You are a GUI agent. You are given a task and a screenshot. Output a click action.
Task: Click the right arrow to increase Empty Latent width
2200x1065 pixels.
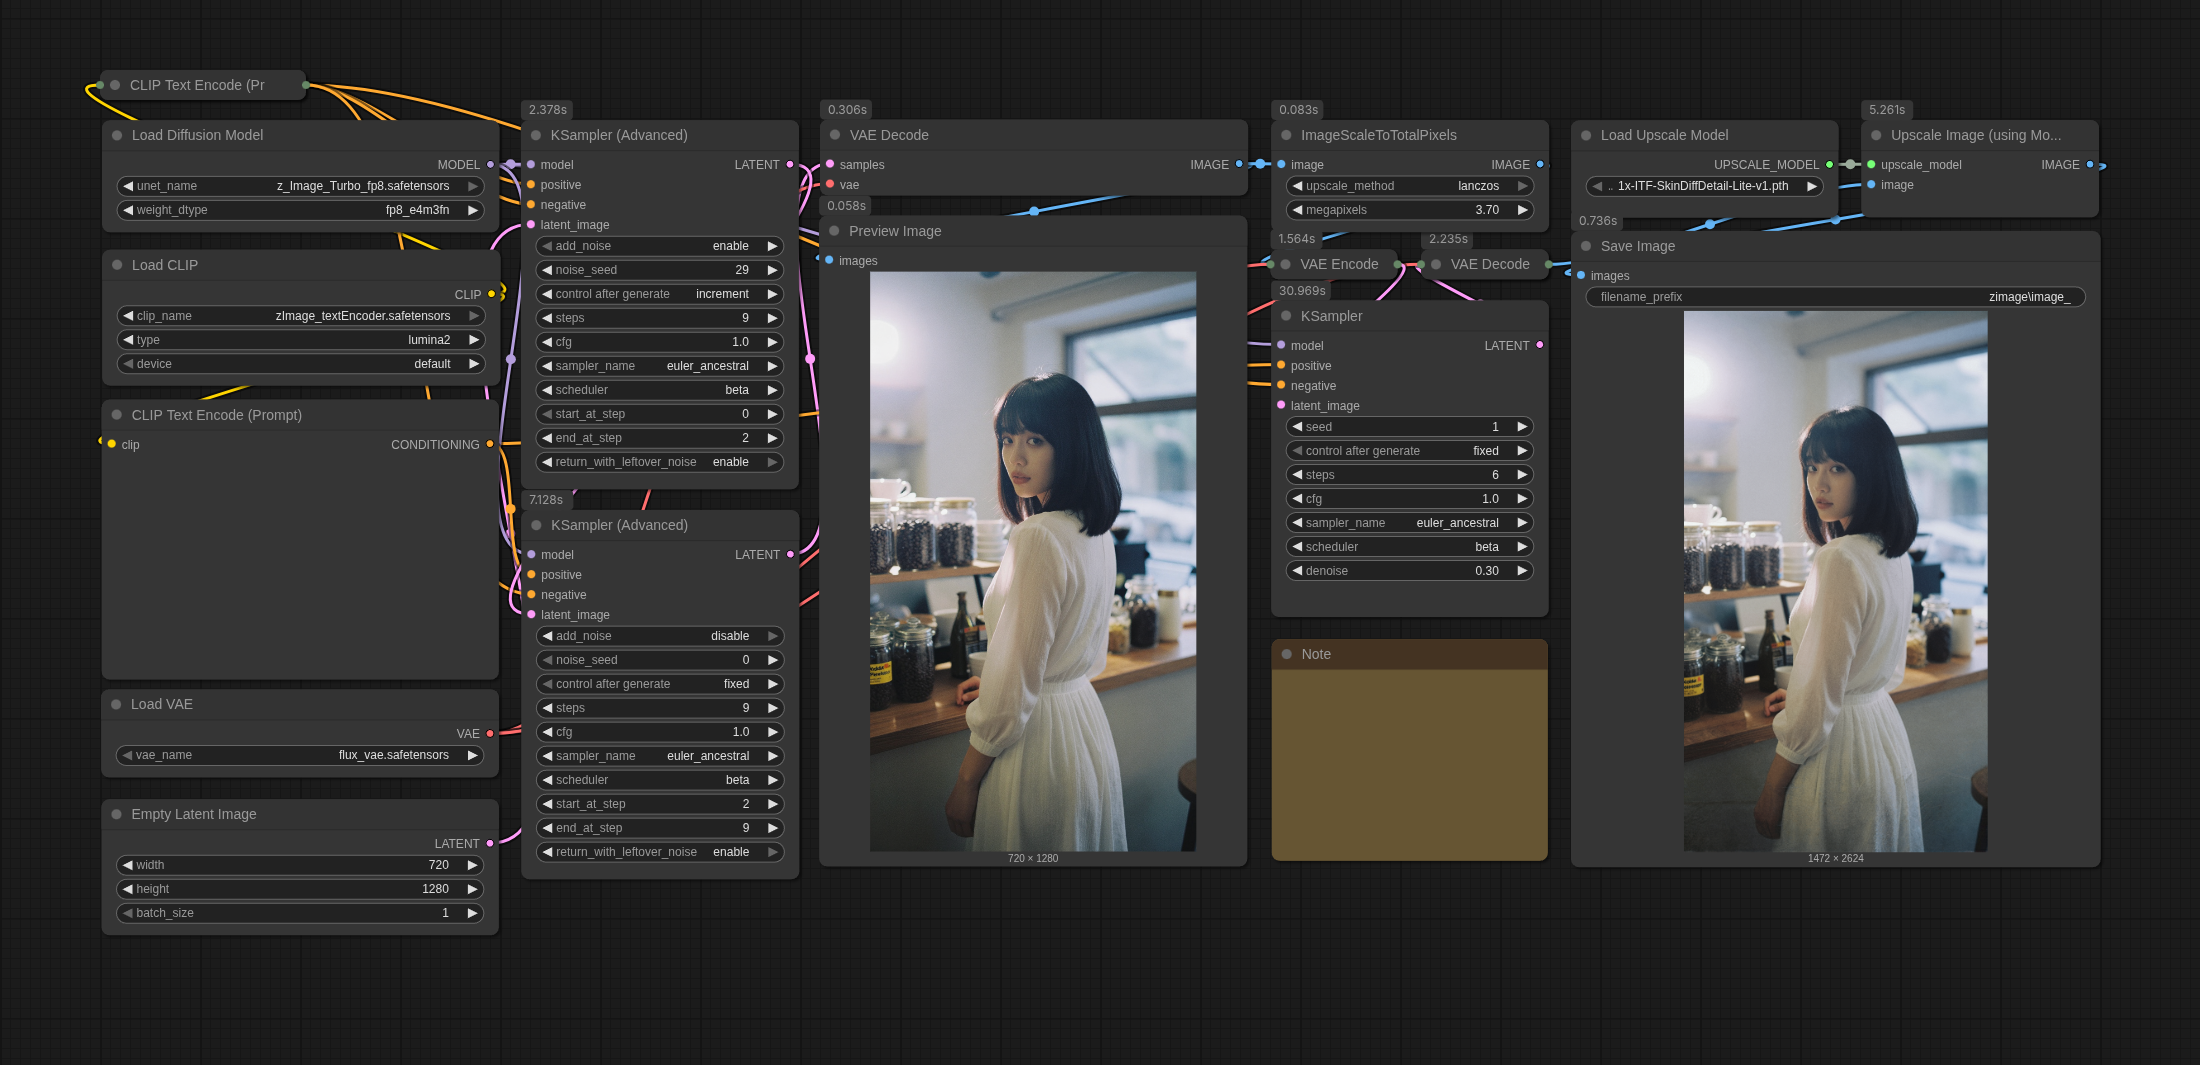pos(472,865)
